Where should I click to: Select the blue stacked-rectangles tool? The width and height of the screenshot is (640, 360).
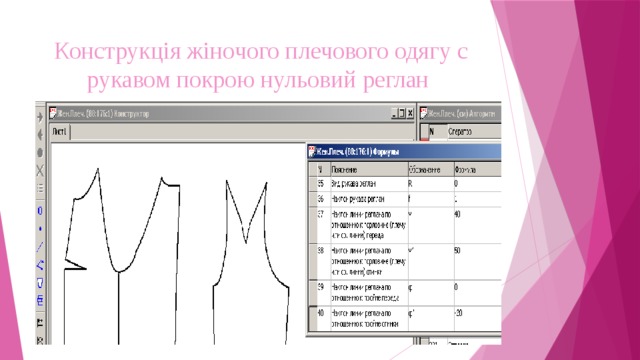click(x=40, y=301)
